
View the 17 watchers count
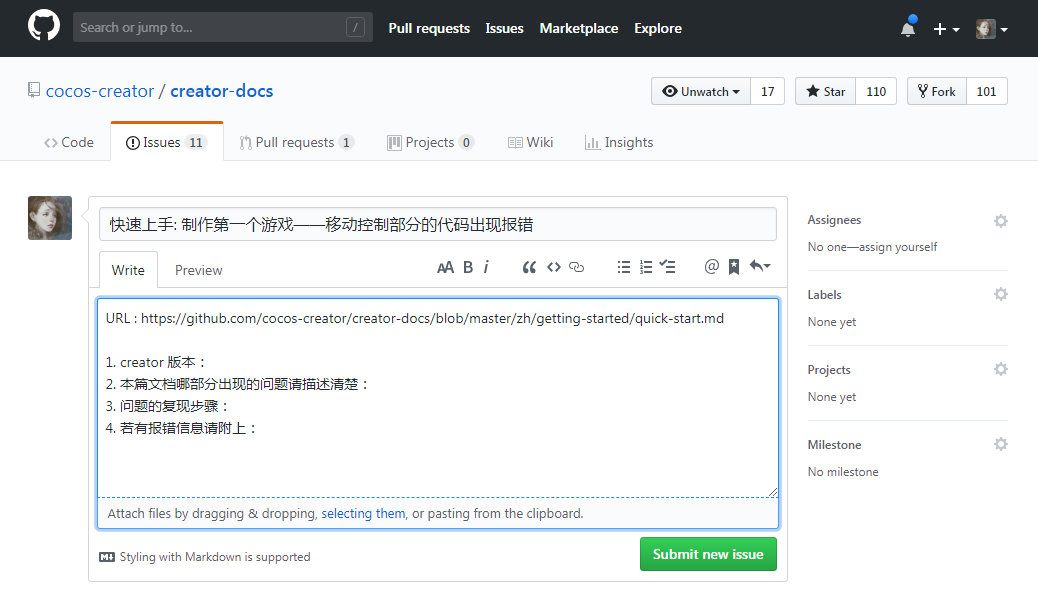coord(767,91)
